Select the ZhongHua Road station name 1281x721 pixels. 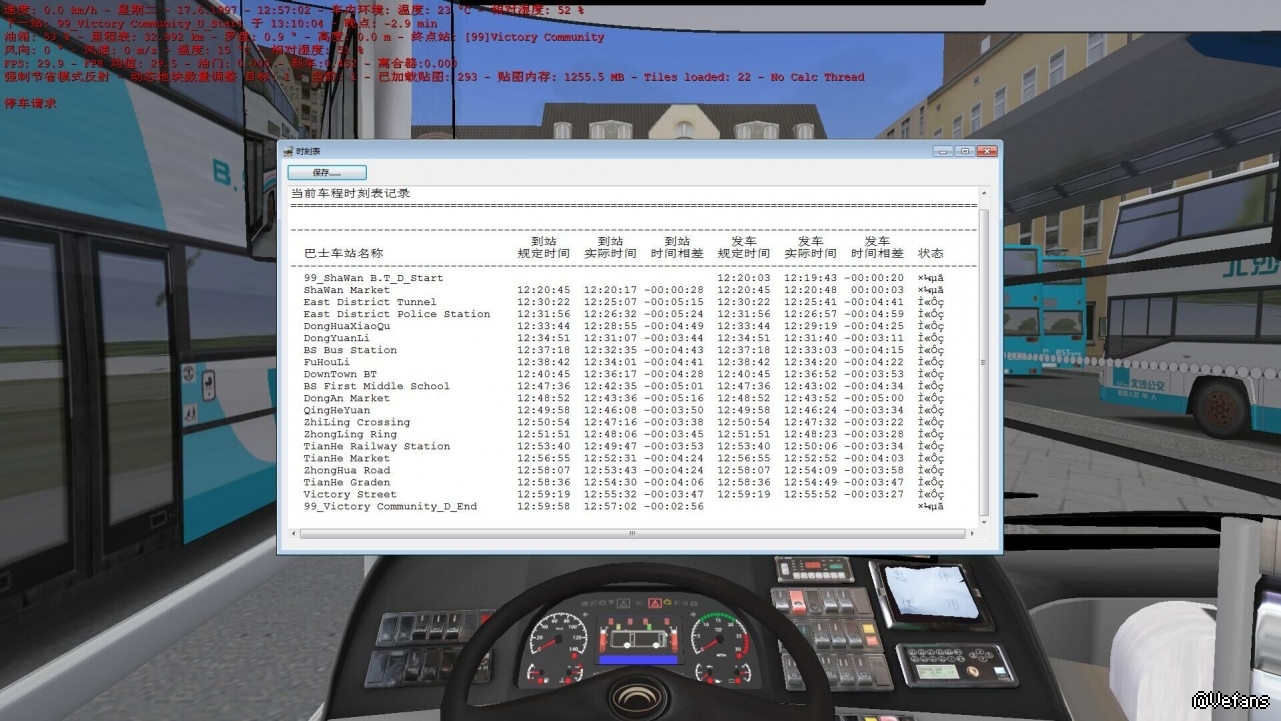(347, 470)
